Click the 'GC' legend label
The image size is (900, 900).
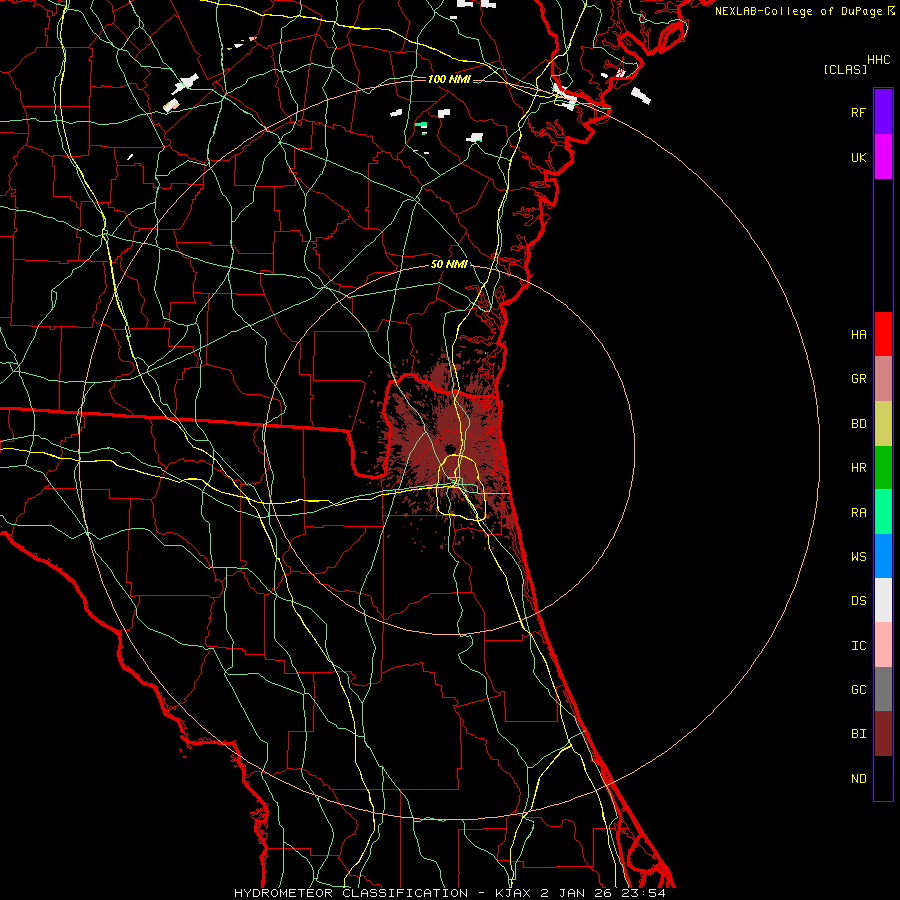(859, 690)
